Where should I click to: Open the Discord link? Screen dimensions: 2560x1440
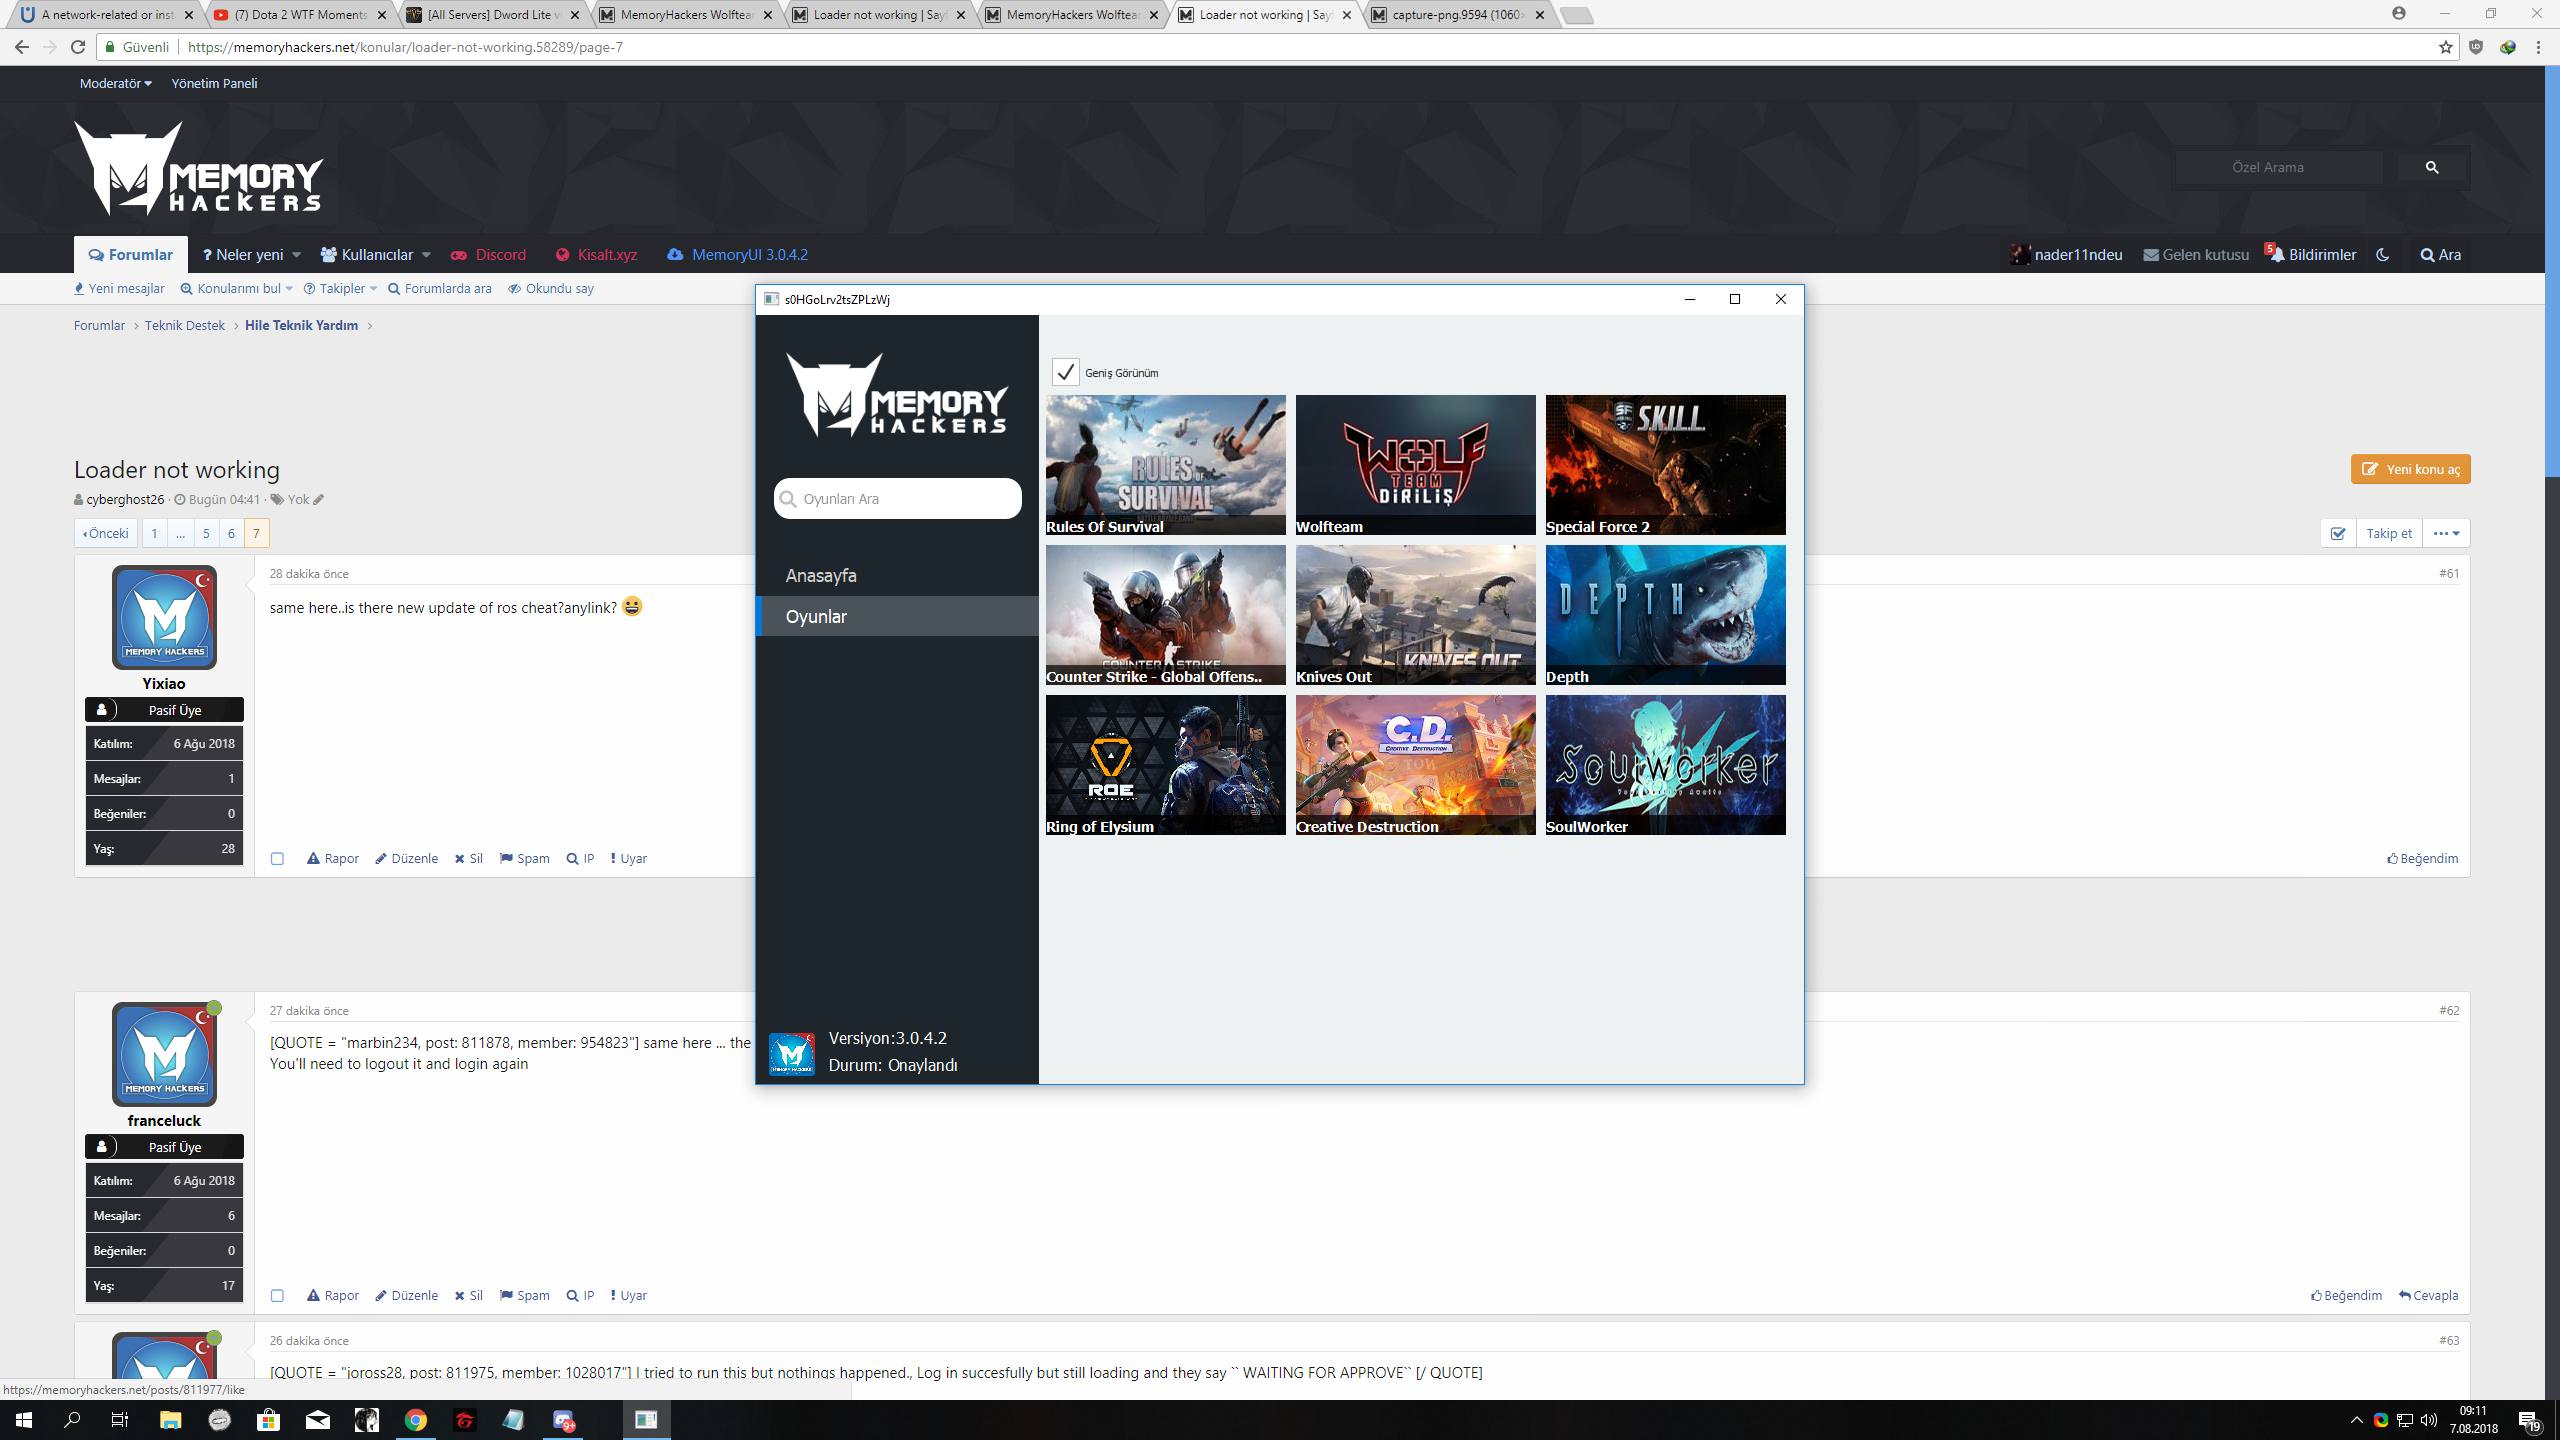[x=488, y=255]
